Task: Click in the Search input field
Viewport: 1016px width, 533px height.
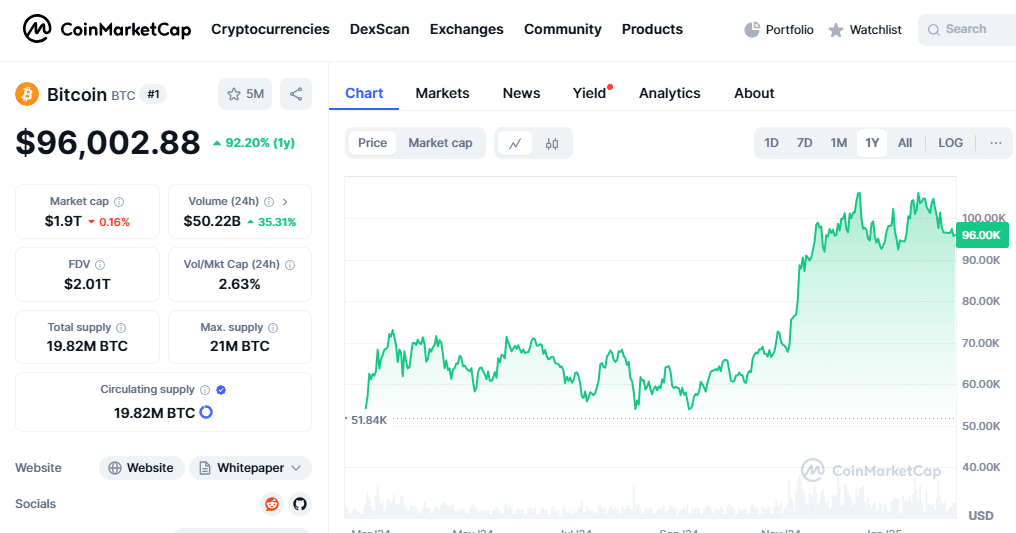Action: 967,30
